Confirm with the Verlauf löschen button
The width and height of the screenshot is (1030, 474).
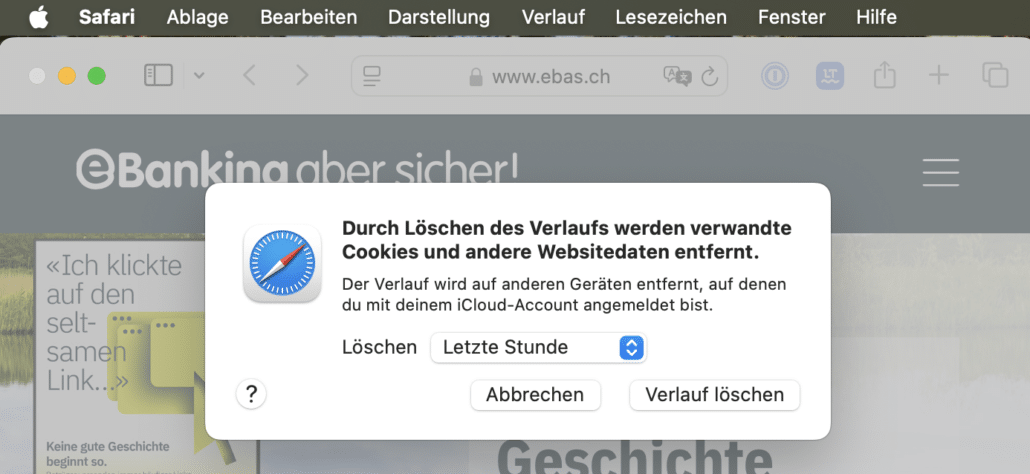point(714,395)
